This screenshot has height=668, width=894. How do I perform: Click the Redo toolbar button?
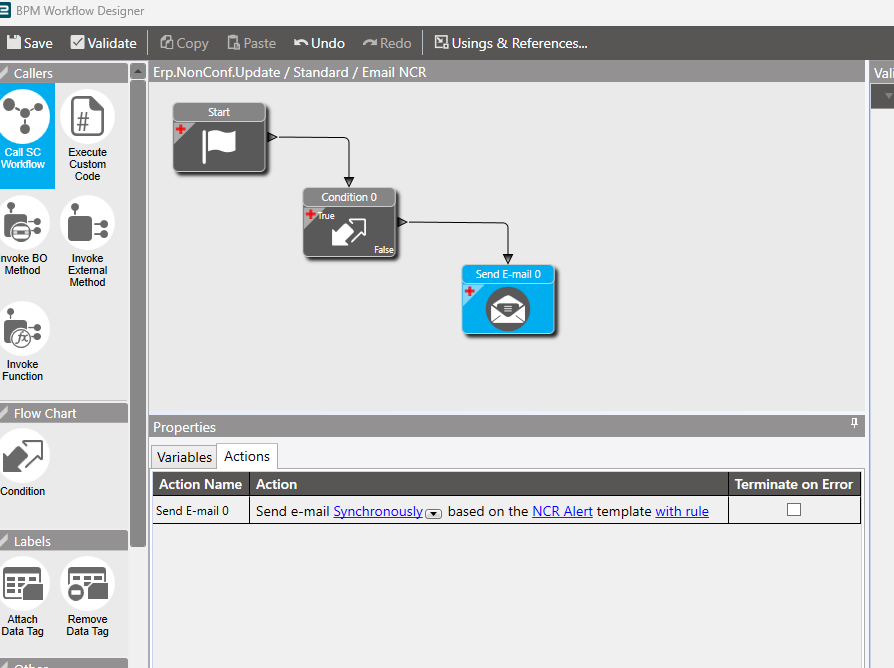pyautogui.click(x=387, y=43)
